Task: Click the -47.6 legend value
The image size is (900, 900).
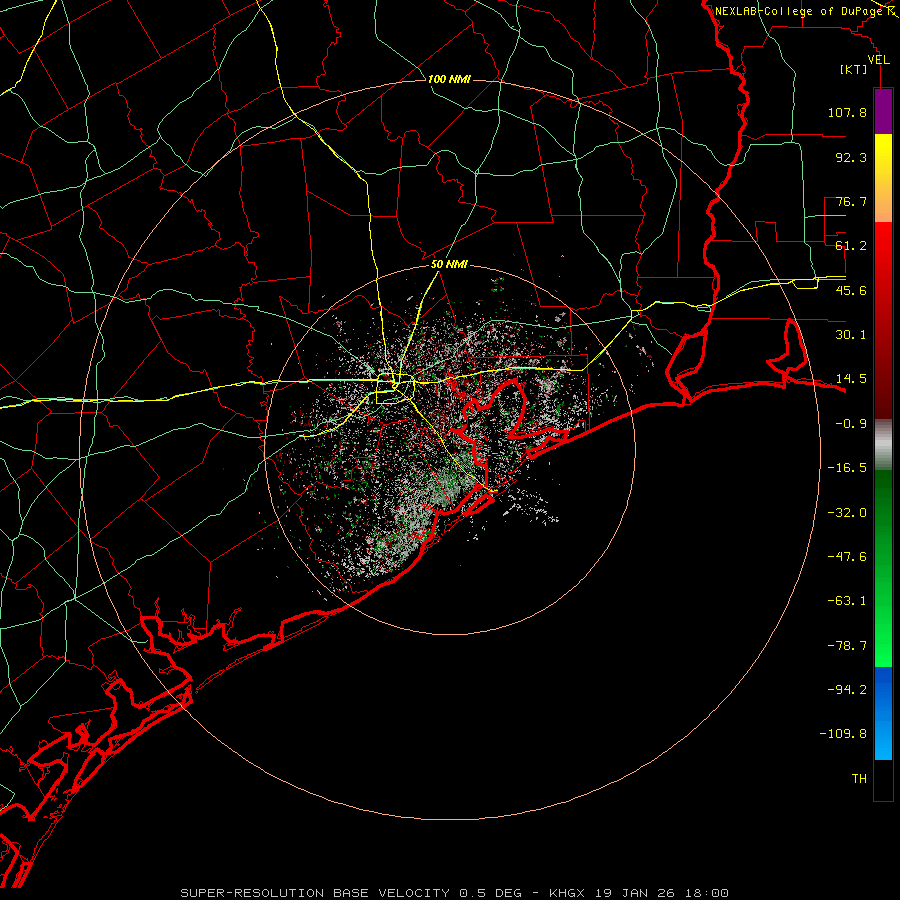Action: point(847,557)
